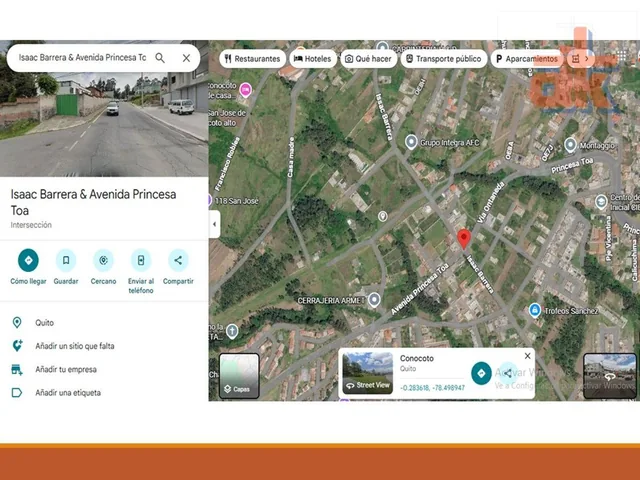
Task: Open Street View thumbnail for Conocoto
Action: pos(368,373)
